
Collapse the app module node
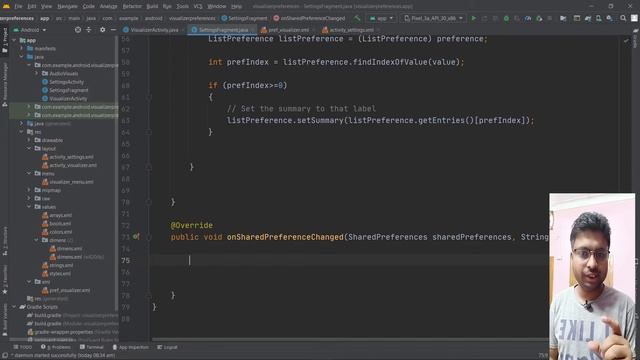pos(14,40)
